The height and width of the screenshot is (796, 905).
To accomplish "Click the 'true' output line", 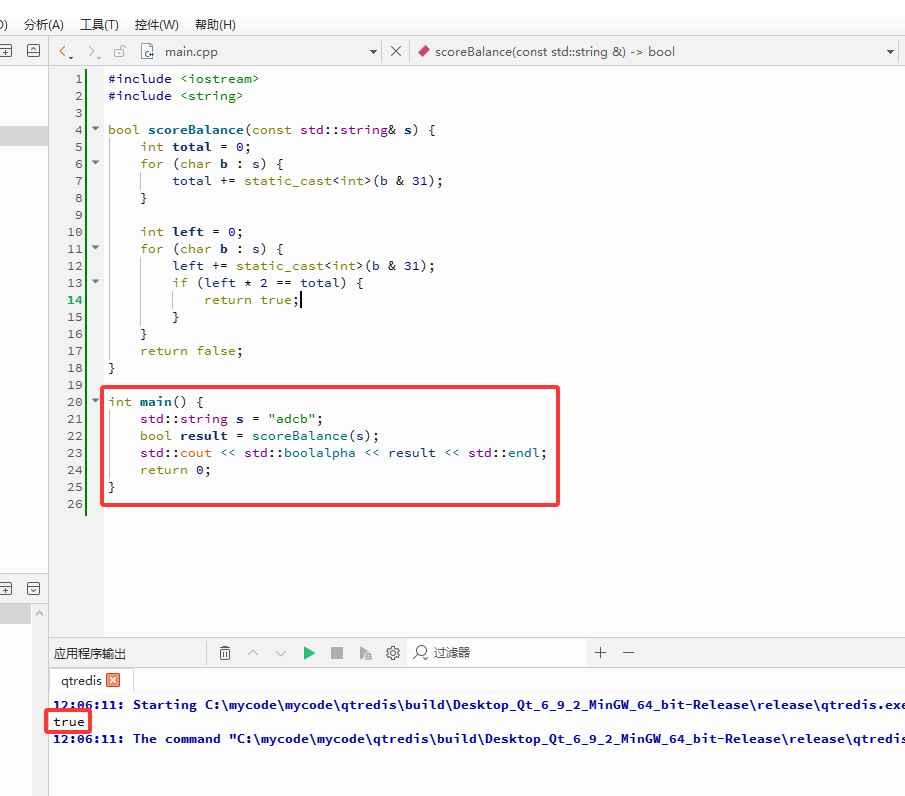I will click(x=69, y=722).
